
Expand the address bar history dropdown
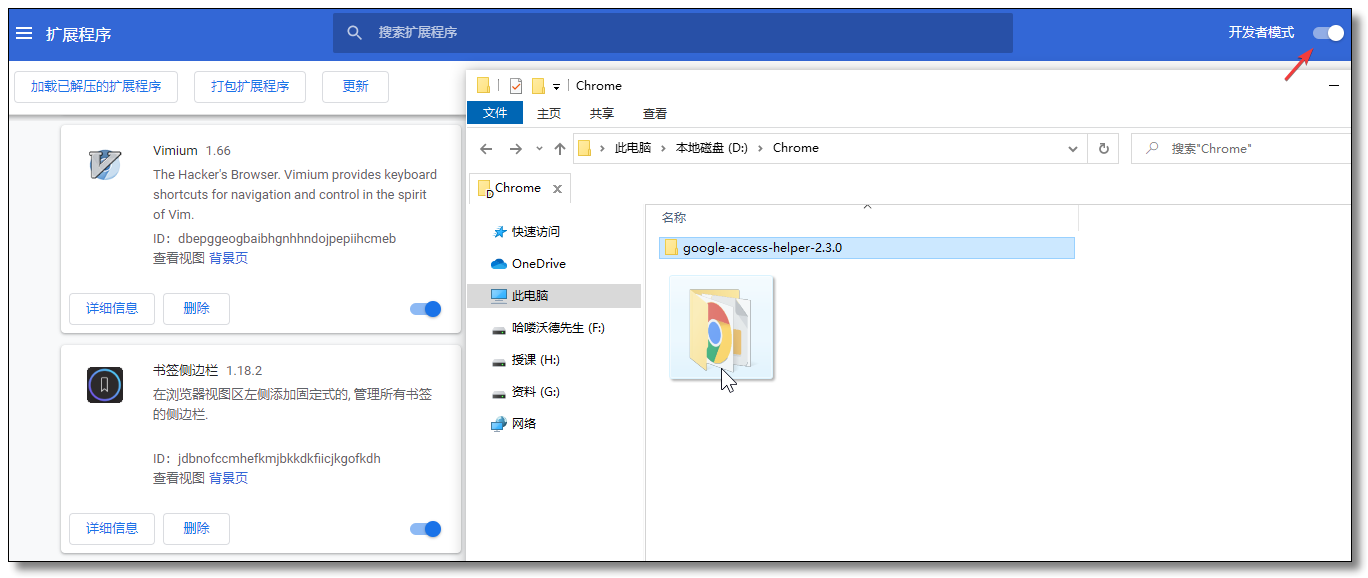click(1075, 148)
